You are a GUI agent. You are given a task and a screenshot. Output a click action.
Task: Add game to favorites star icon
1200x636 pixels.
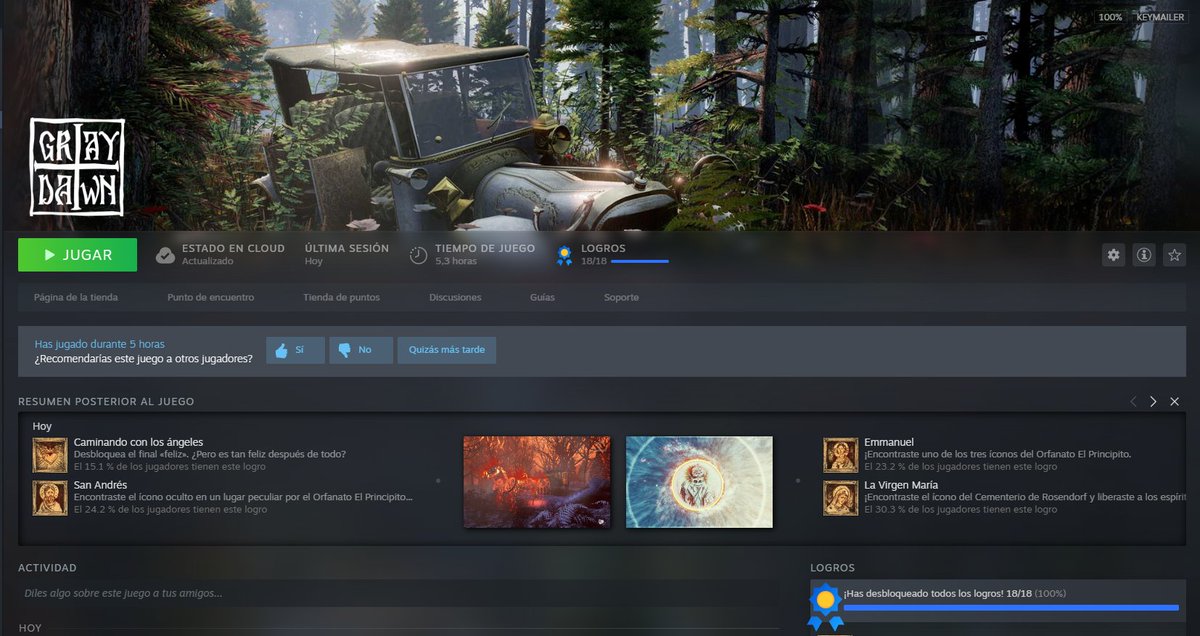pyautogui.click(x=1175, y=255)
